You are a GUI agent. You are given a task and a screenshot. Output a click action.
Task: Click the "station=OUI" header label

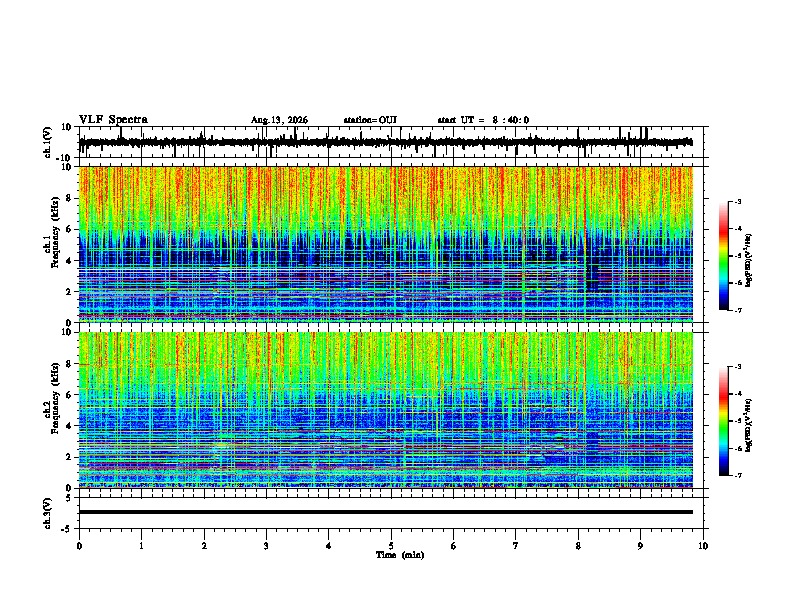pyautogui.click(x=370, y=120)
